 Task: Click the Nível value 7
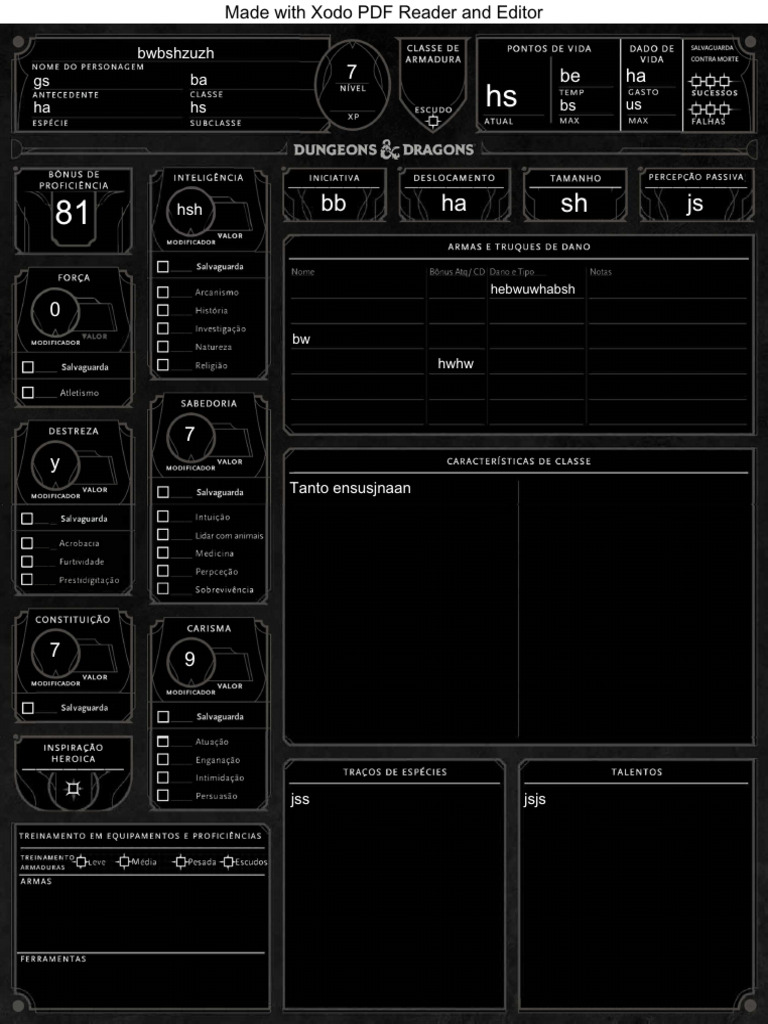coord(352,72)
